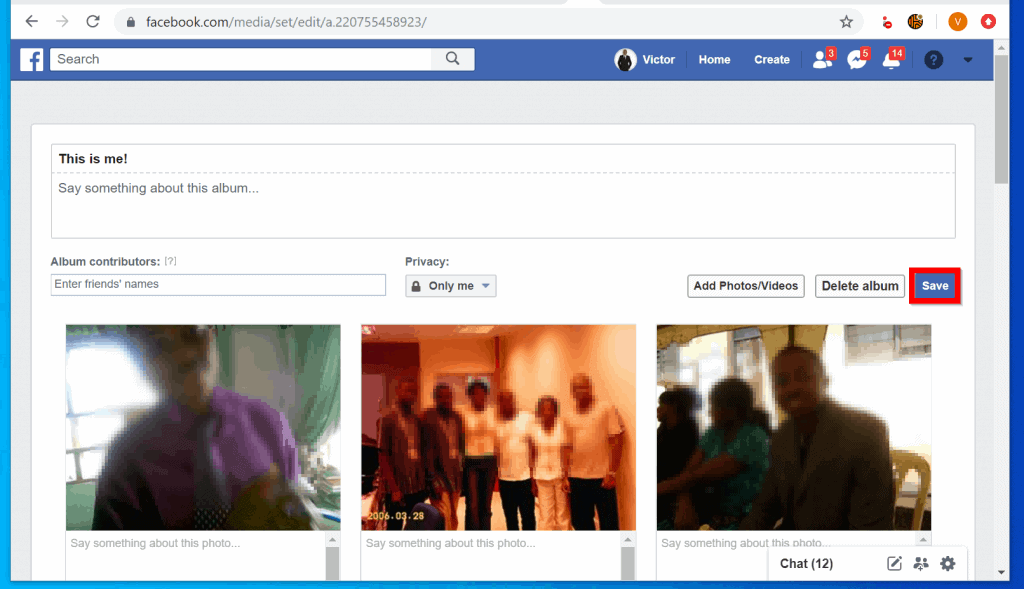Click the page scrollbar up arrow
This screenshot has height=589, width=1024.
[x=1001, y=48]
